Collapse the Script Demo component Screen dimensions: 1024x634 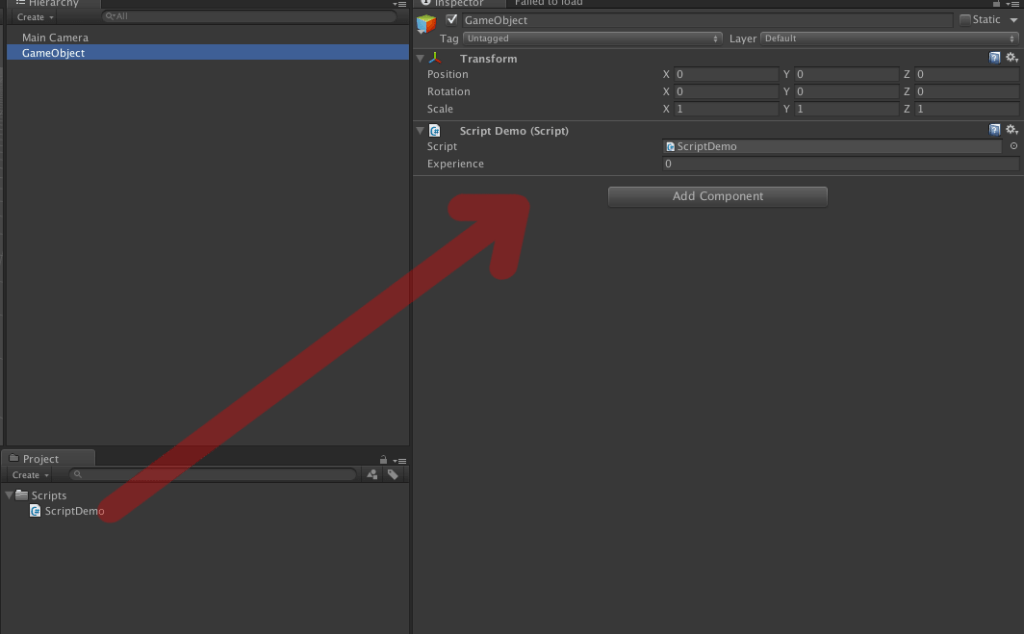click(421, 131)
